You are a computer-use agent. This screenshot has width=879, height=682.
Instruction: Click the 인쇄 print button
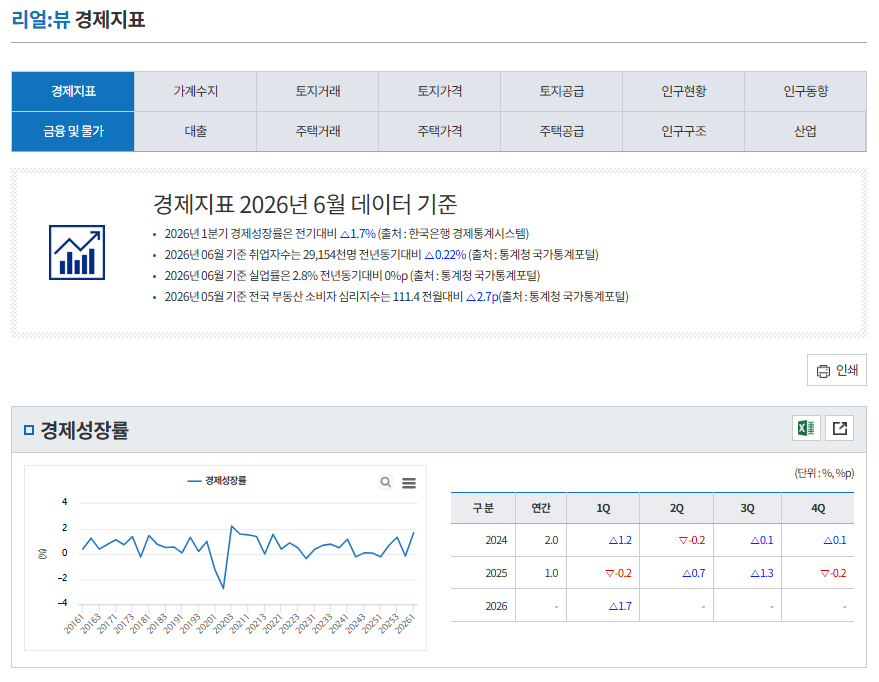[836, 370]
